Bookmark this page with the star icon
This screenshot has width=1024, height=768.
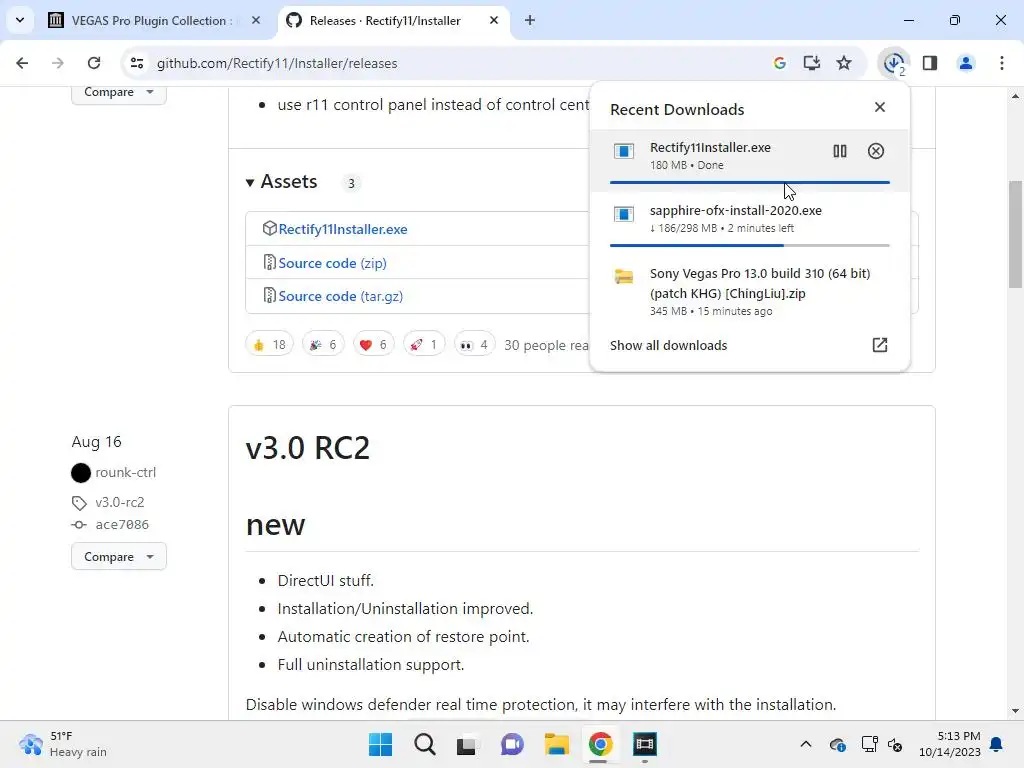pos(844,63)
